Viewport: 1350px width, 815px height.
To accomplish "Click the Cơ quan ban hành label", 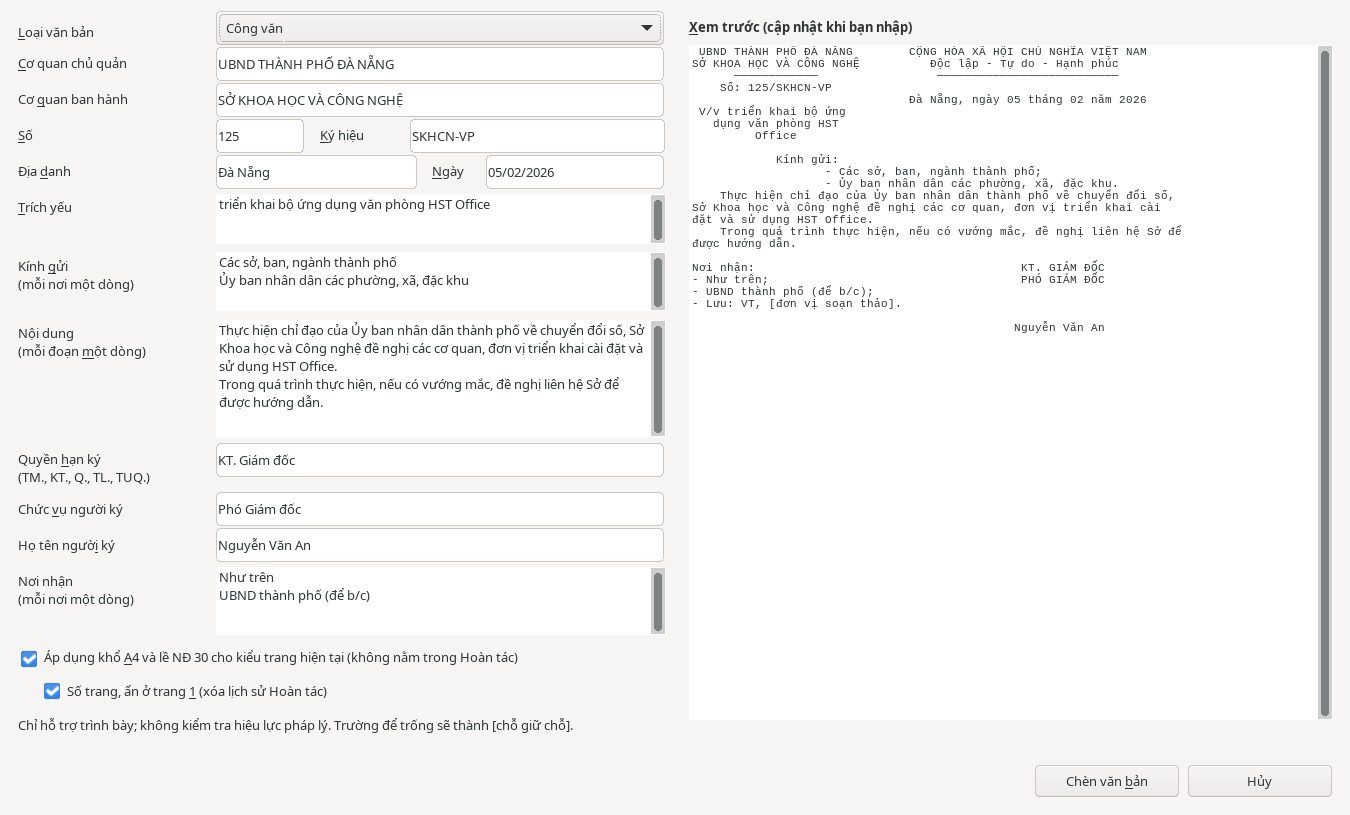I will pyautogui.click(x=73, y=100).
